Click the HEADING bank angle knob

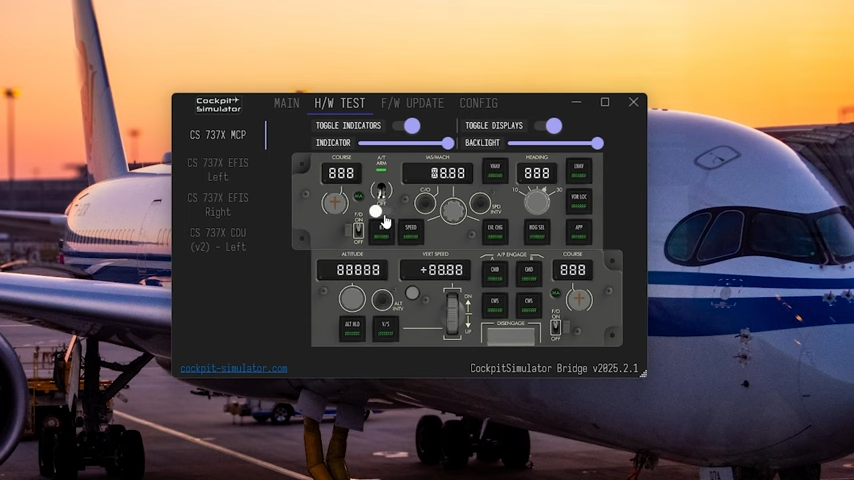coord(536,202)
